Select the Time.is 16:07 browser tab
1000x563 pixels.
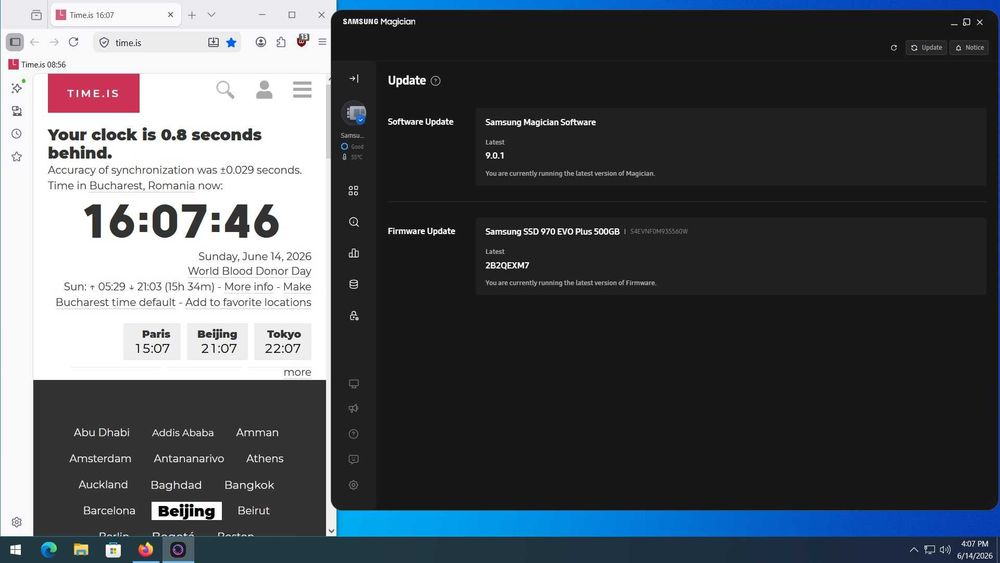(x=115, y=15)
